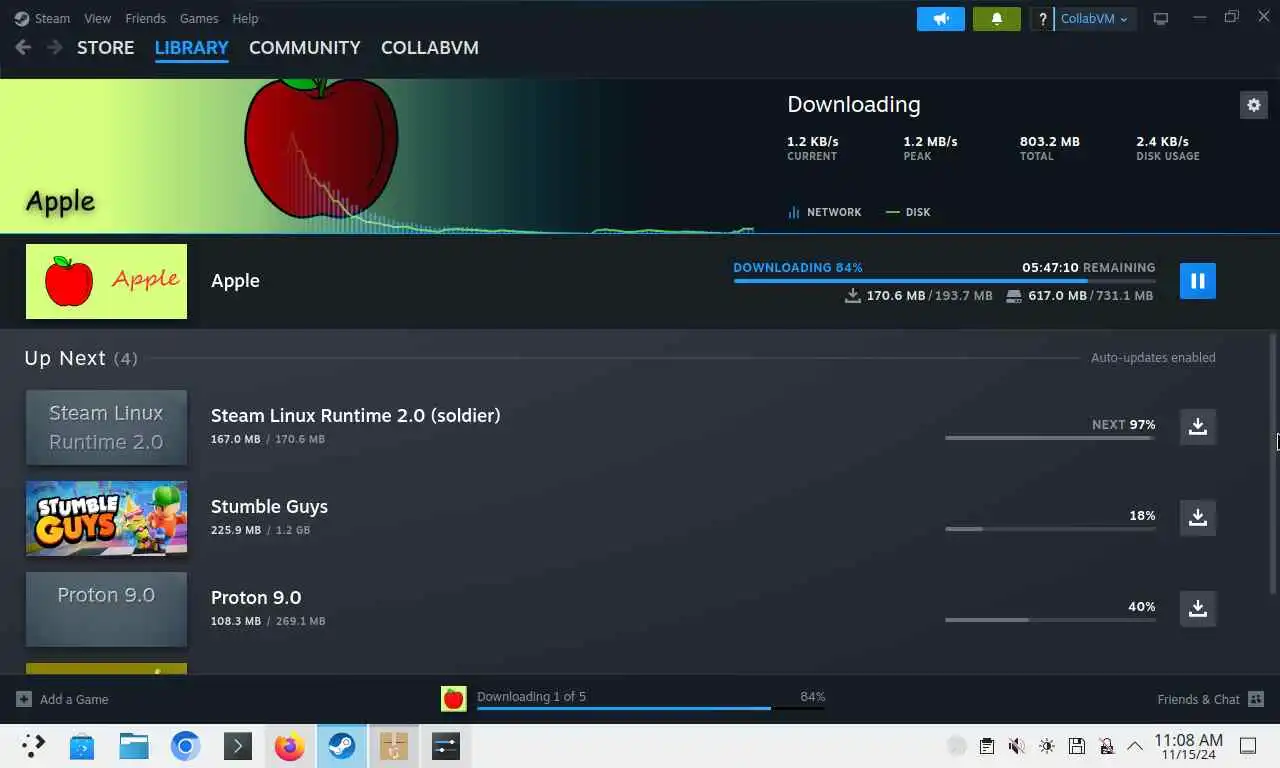The image size is (1280, 768).
Task: Go forward with the right arrow
Action: pos(55,47)
